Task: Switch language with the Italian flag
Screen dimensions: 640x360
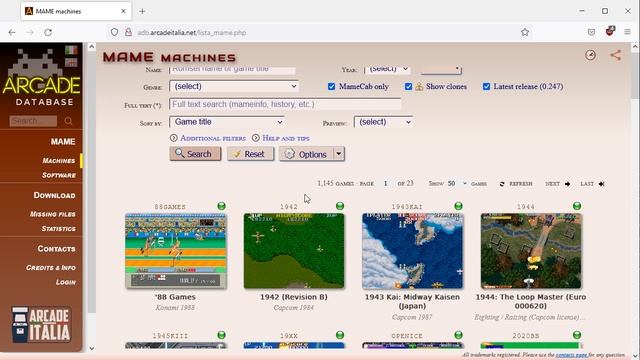Action: point(71,50)
